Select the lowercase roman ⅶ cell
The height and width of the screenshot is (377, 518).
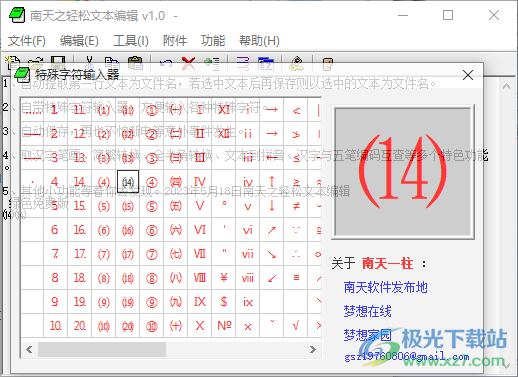(x=248, y=254)
